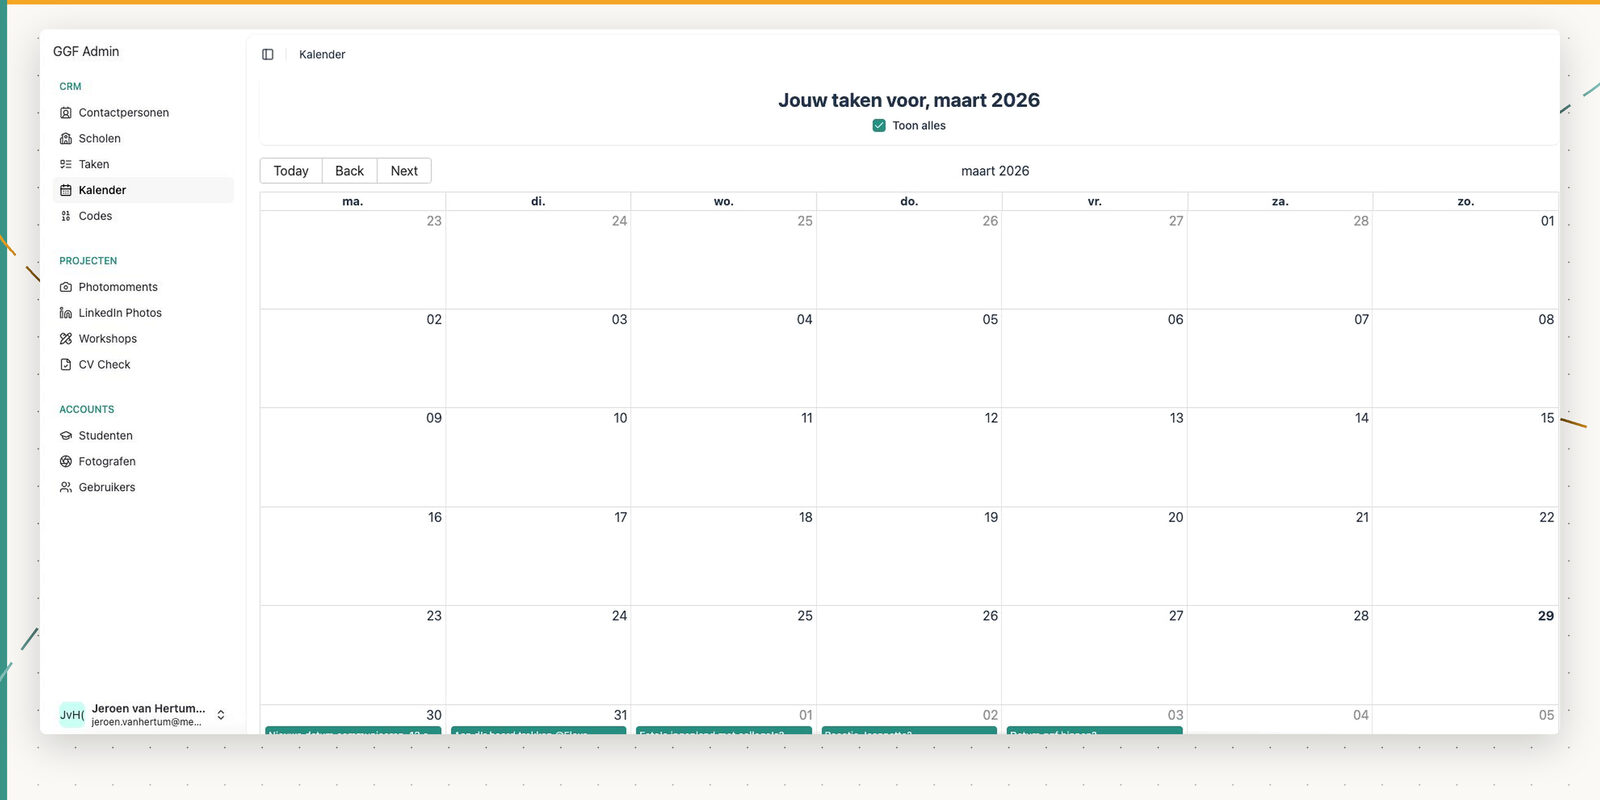Go to the previous month with Back
The image size is (1600, 800).
pyautogui.click(x=349, y=171)
